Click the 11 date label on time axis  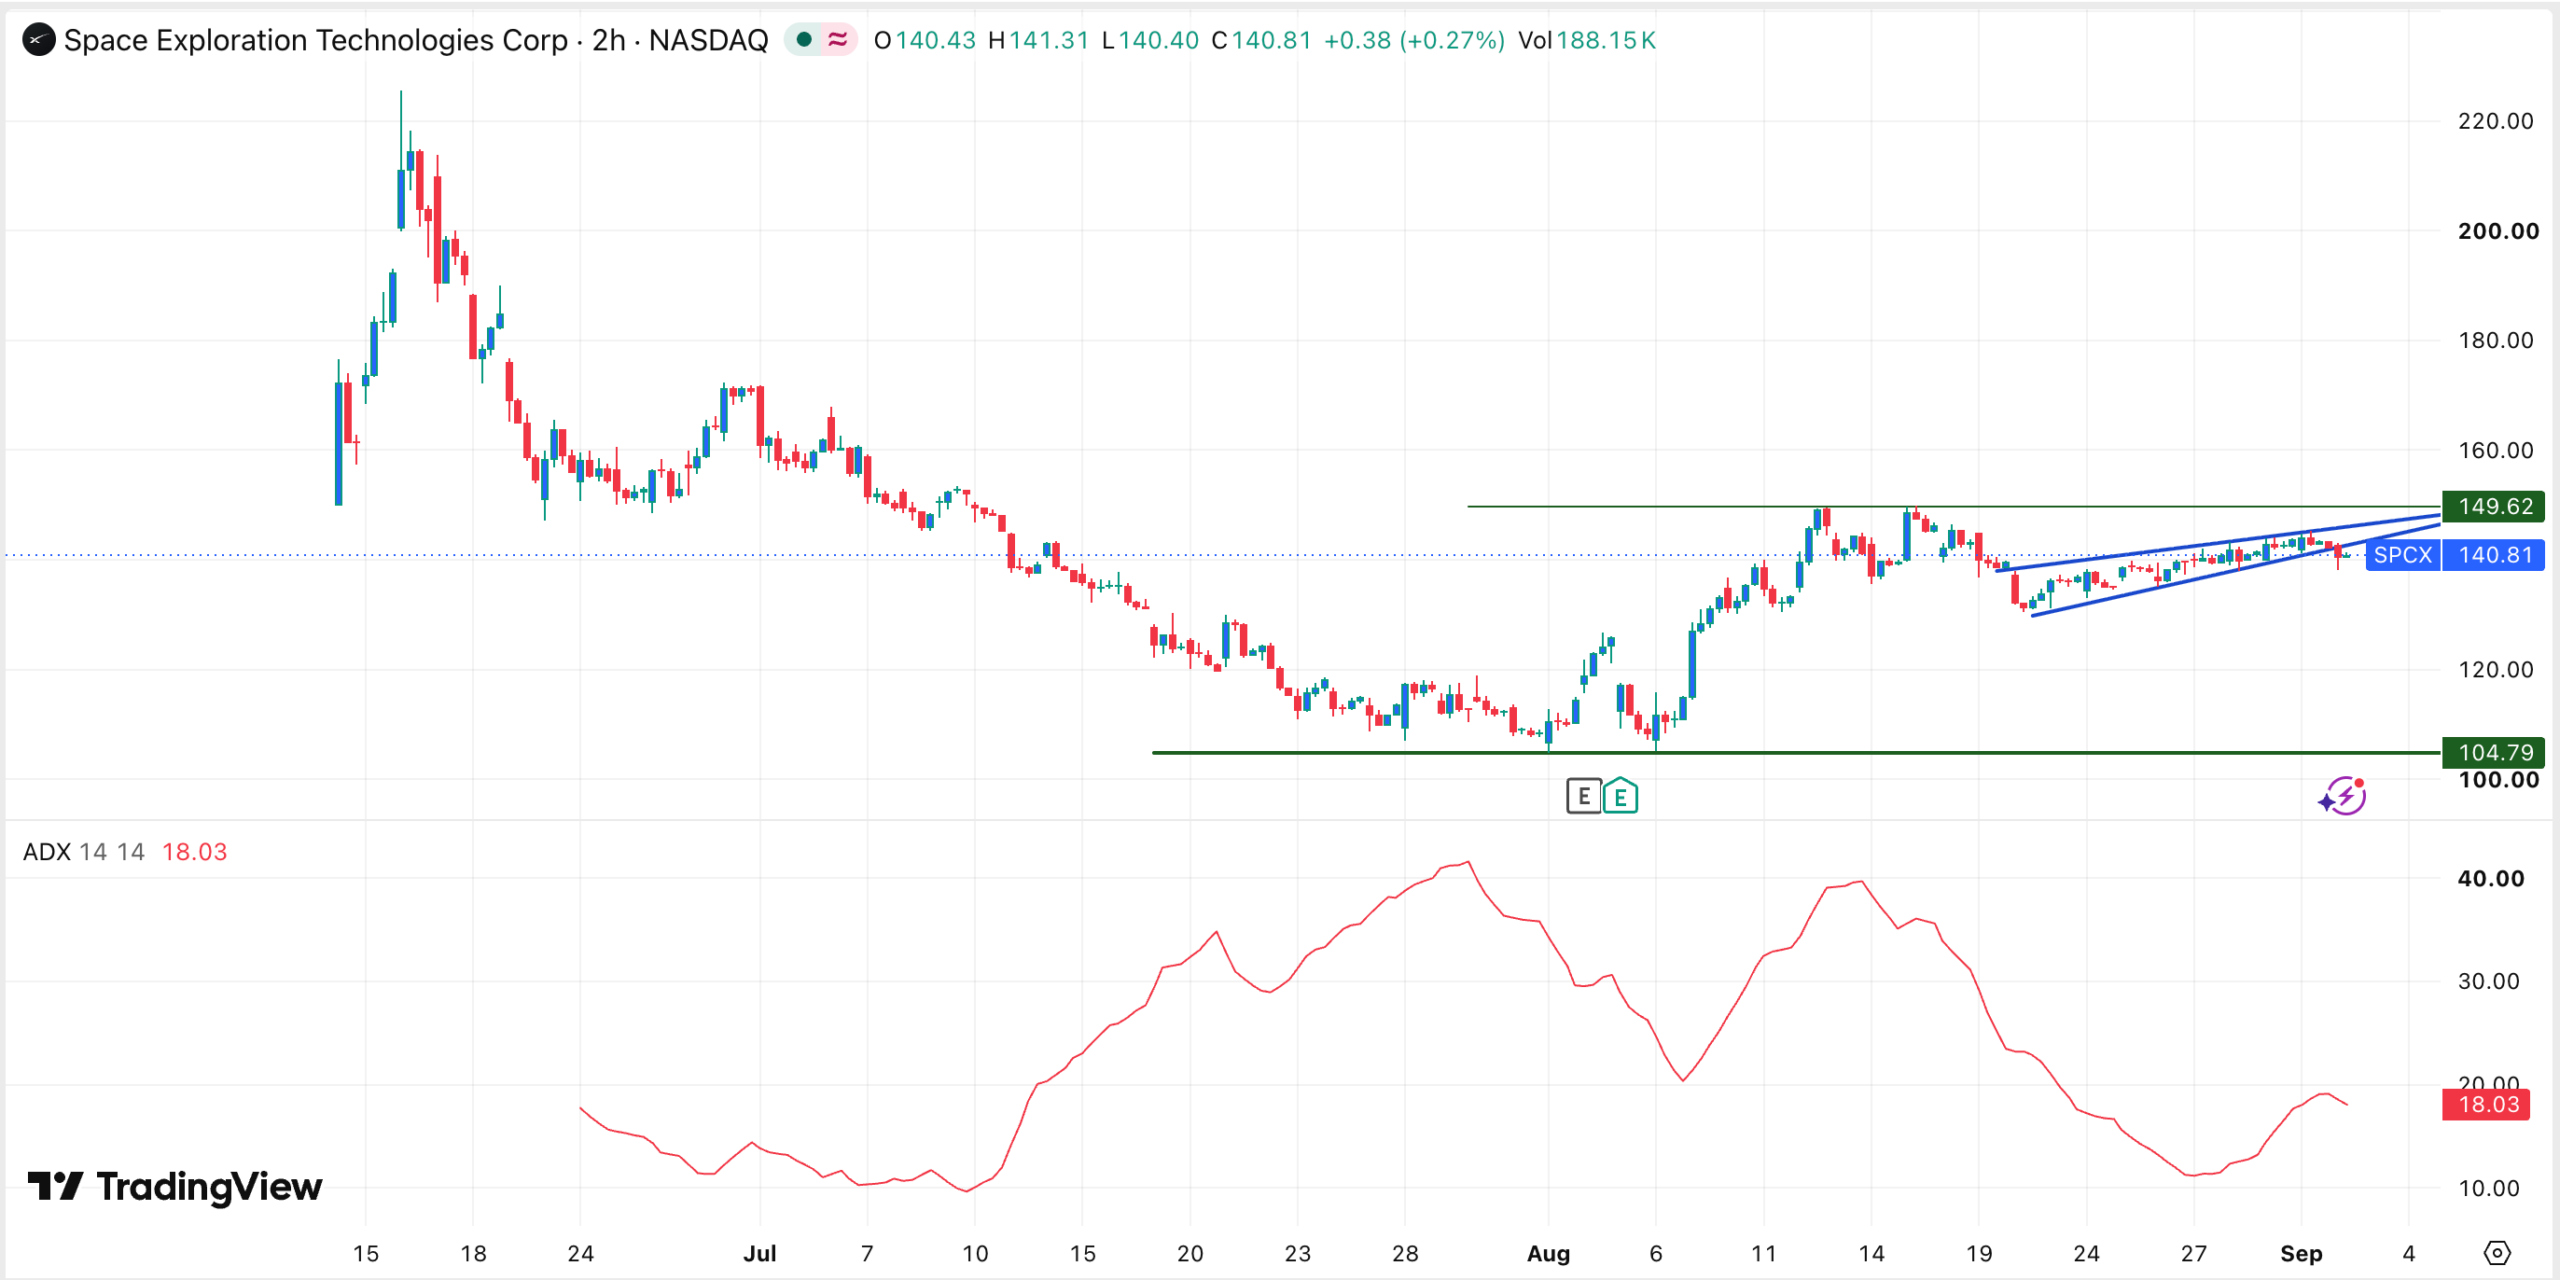coord(1764,1253)
